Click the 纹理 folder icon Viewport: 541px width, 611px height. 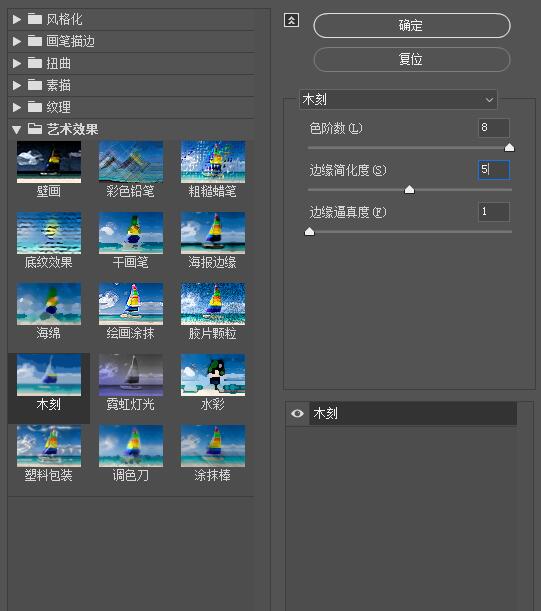pos(35,107)
